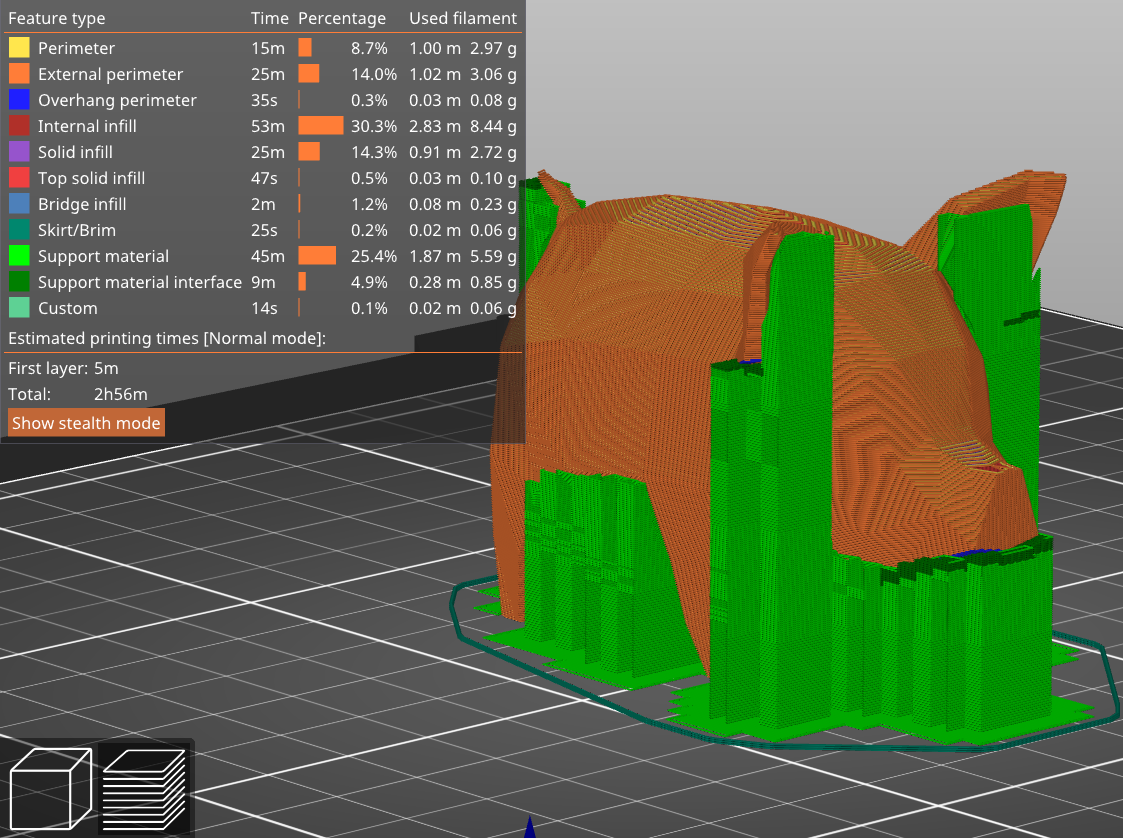Screen dimensions: 1123x838
Task: Click the Feature type column header
Action: (57, 18)
